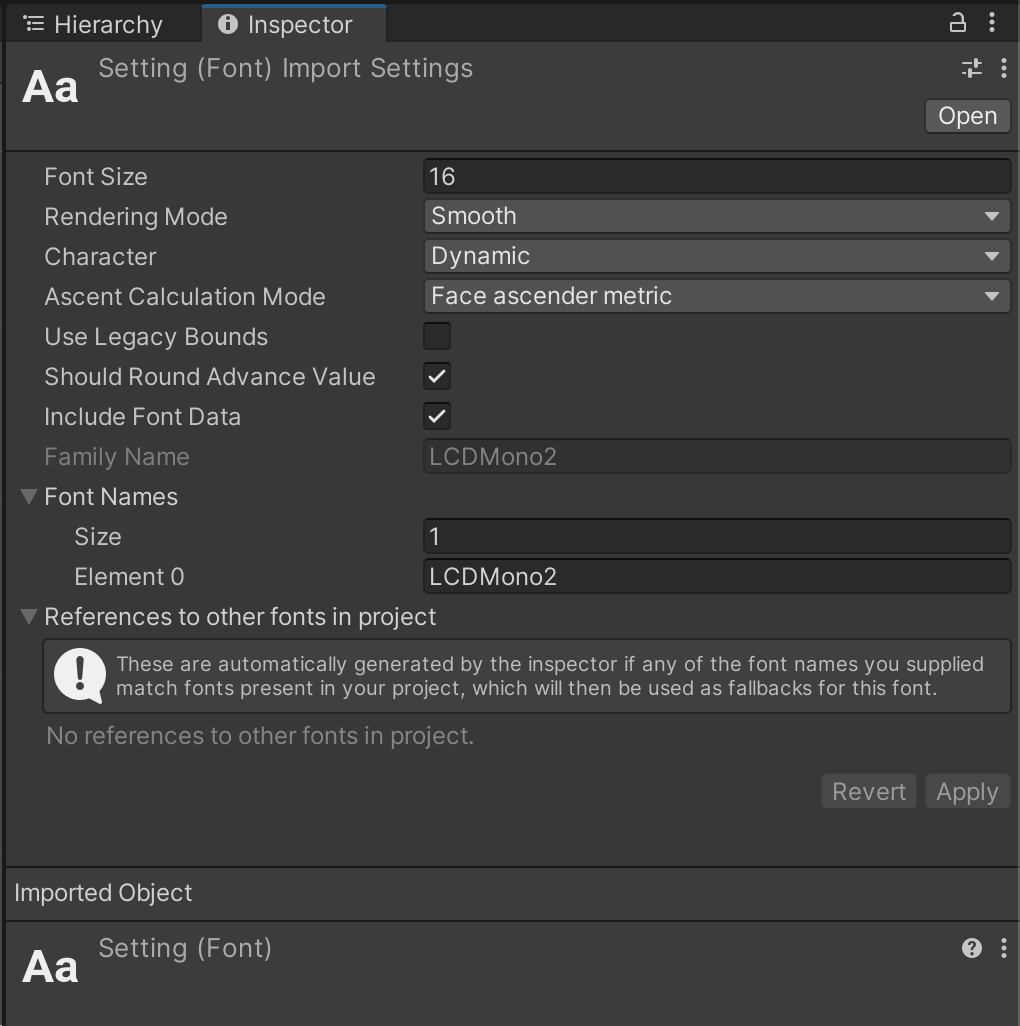Open the Inspector tab's kebab menu
Image resolution: width=1020 pixels, height=1026 pixels.
point(992,22)
